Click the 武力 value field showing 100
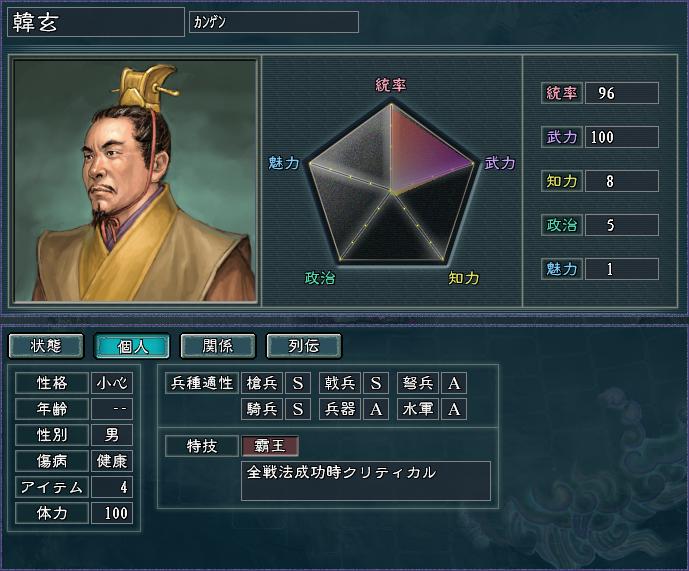Viewport: 689px width, 571px height. click(621, 137)
